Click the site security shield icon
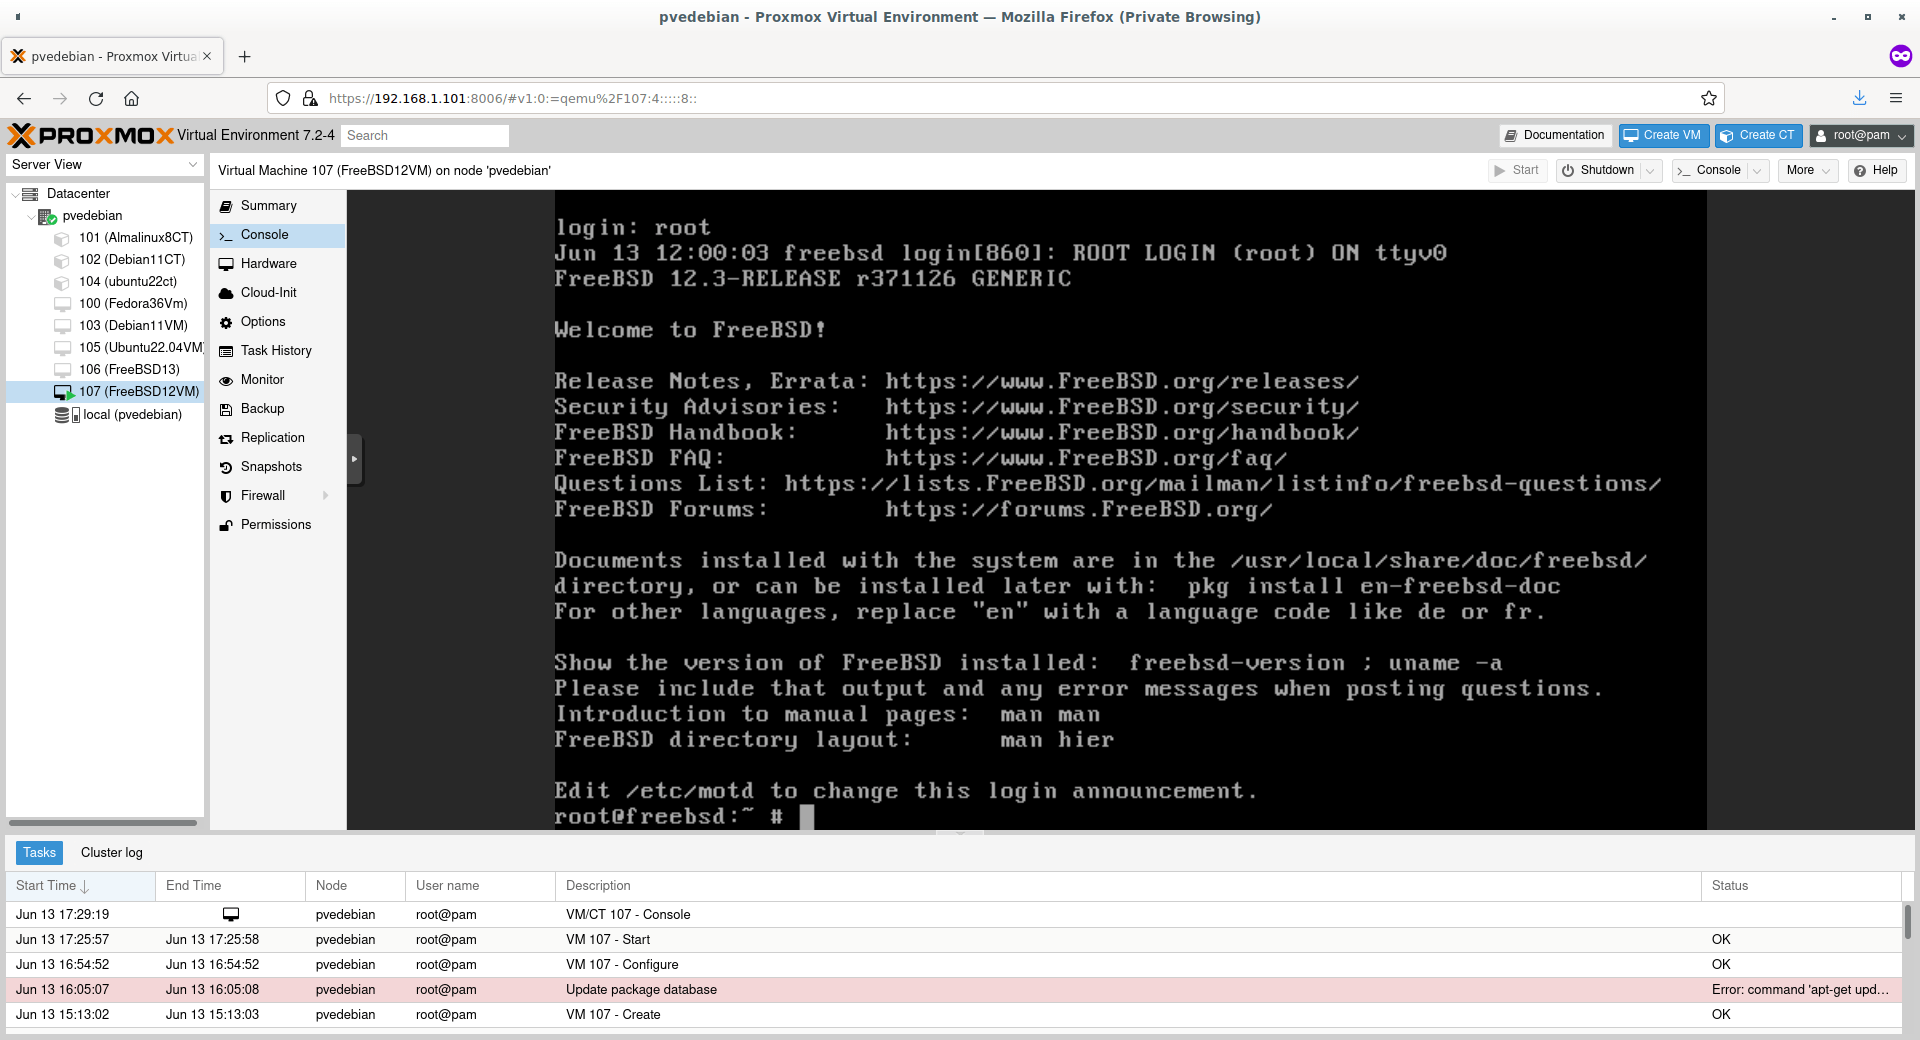This screenshot has width=1920, height=1040. [283, 98]
